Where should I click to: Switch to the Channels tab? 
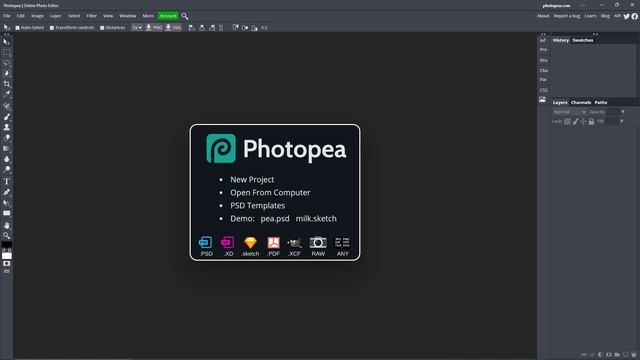pyautogui.click(x=581, y=102)
